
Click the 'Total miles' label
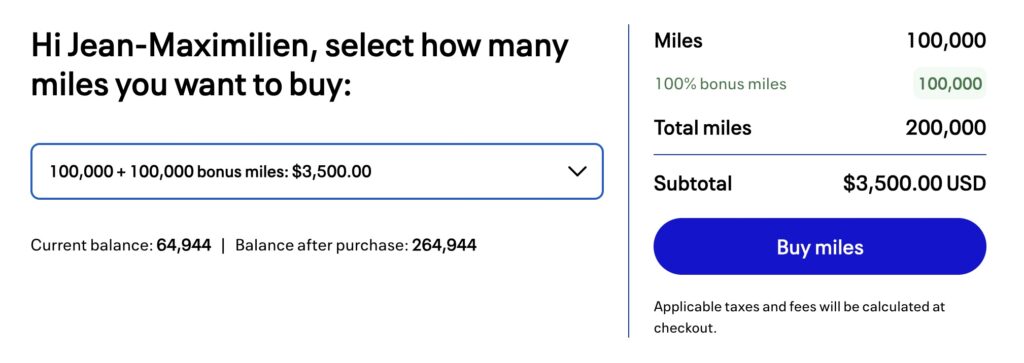703,128
